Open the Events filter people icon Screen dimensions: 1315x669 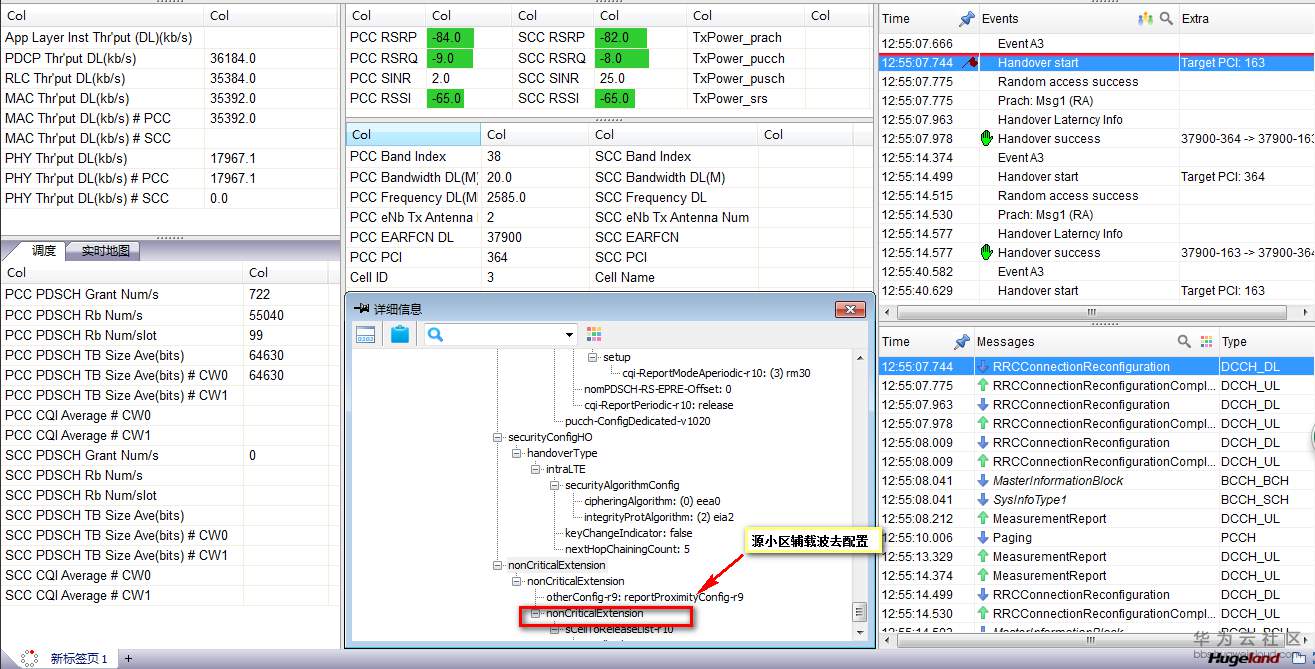click(1146, 18)
